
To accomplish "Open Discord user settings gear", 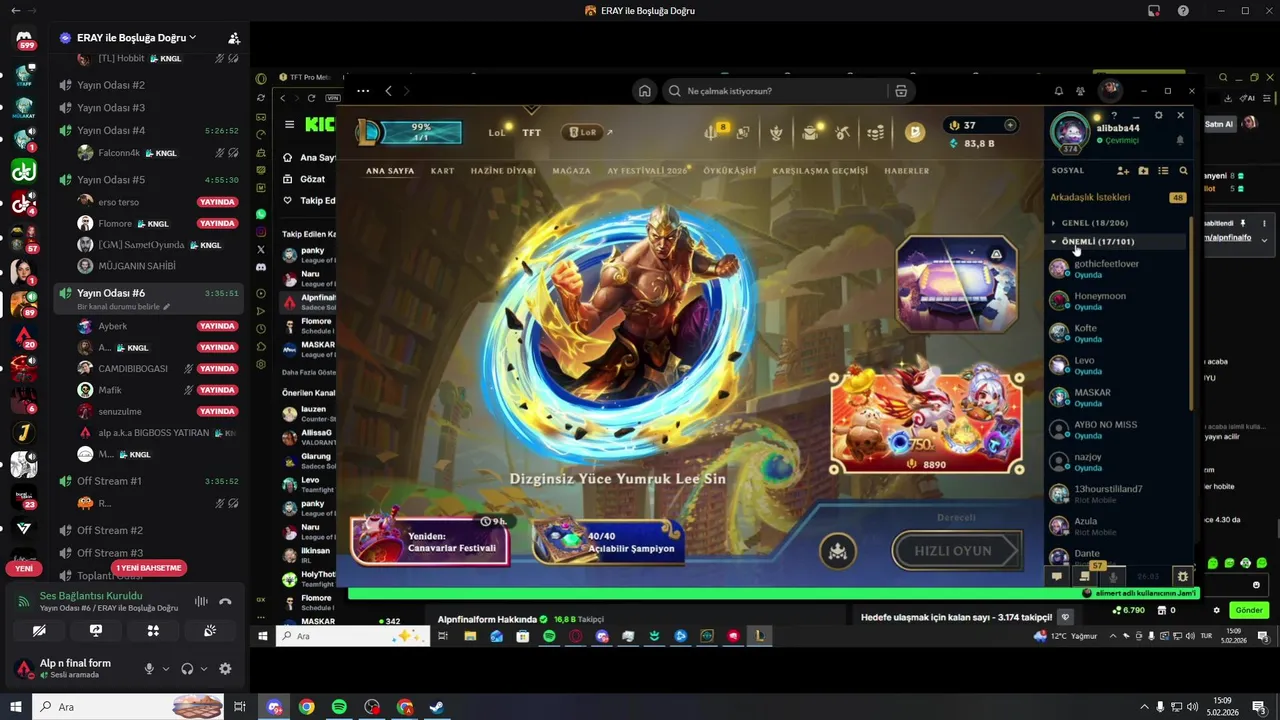I will pyautogui.click(x=225, y=669).
